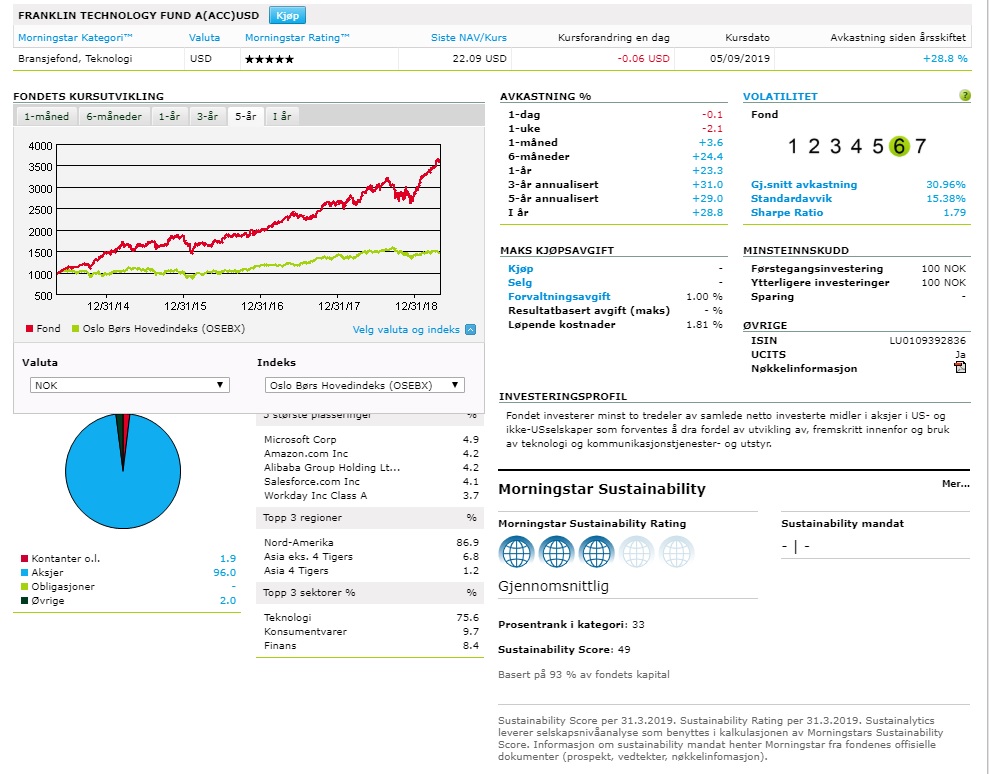Click the 5-år annualisert return row

point(614,198)
